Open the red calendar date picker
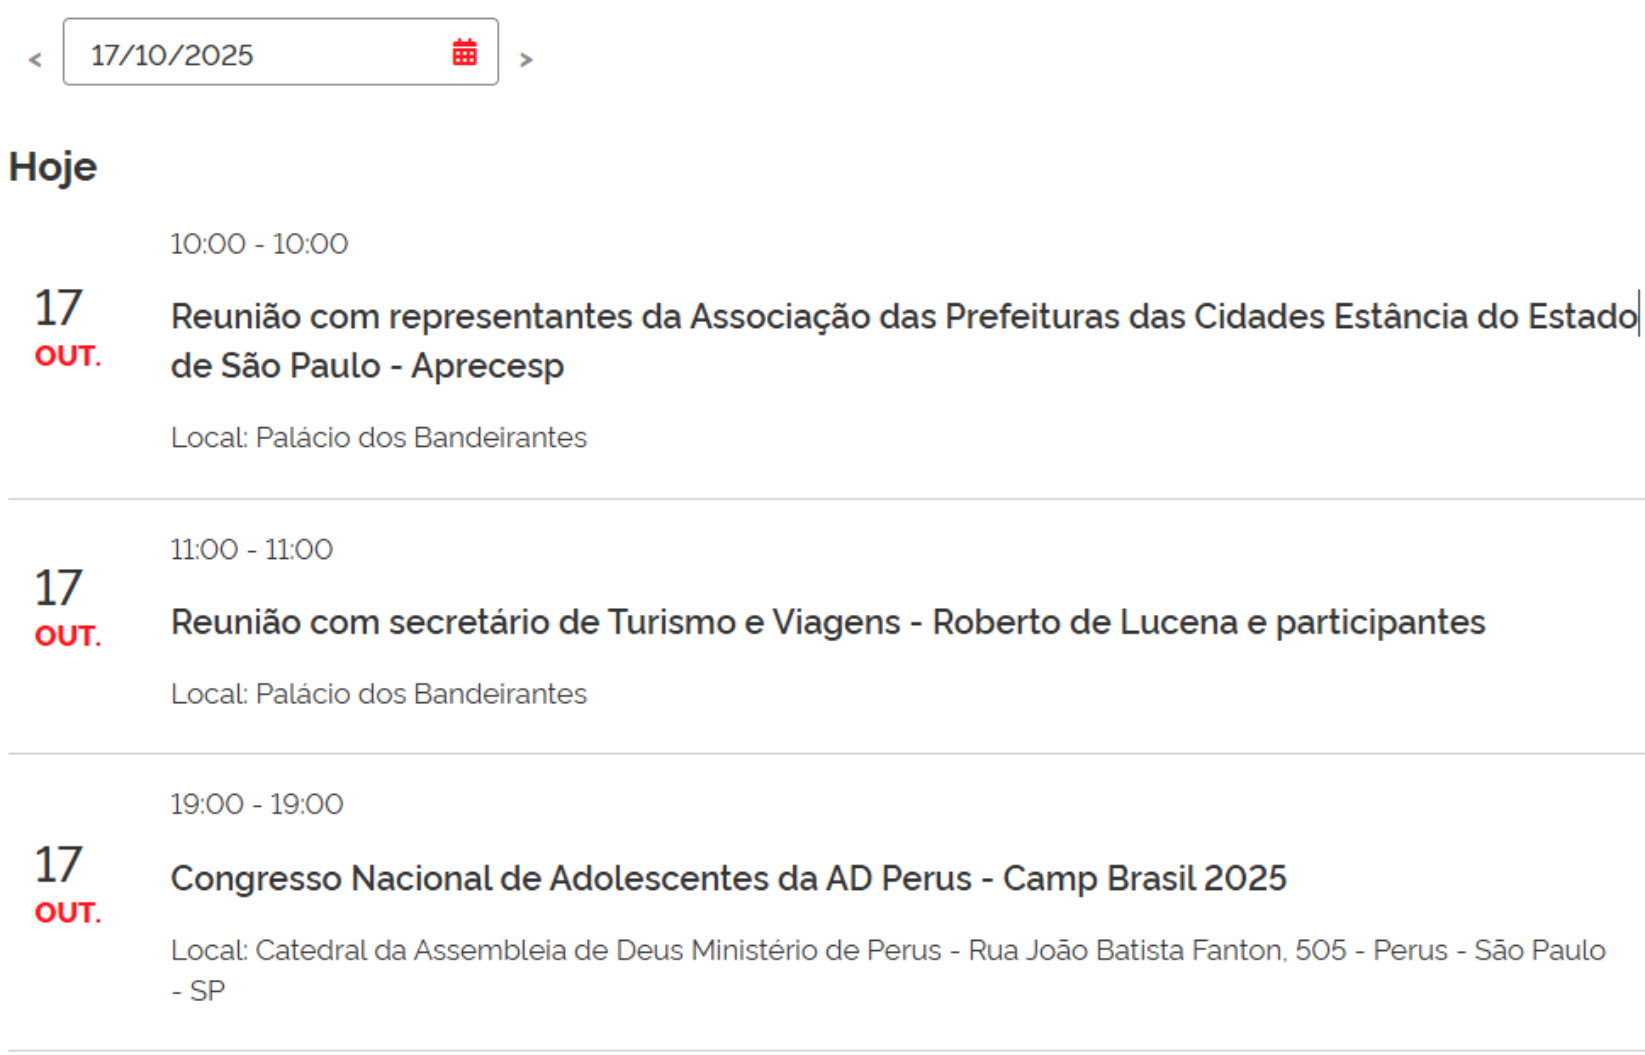1645x1055 pixels. (464, 53)
